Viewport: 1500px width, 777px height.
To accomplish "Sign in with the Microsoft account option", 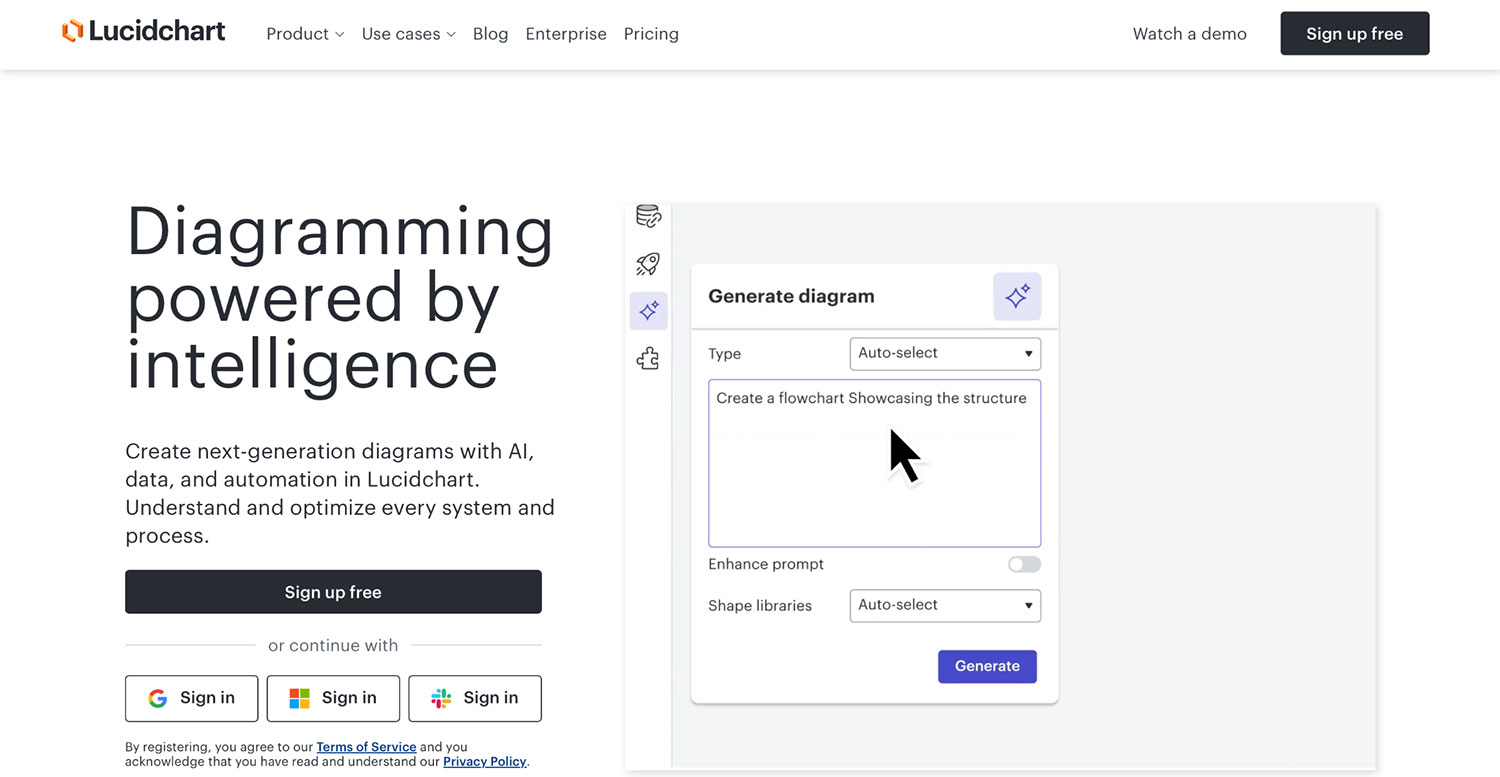I will click(x=333, y=698).
